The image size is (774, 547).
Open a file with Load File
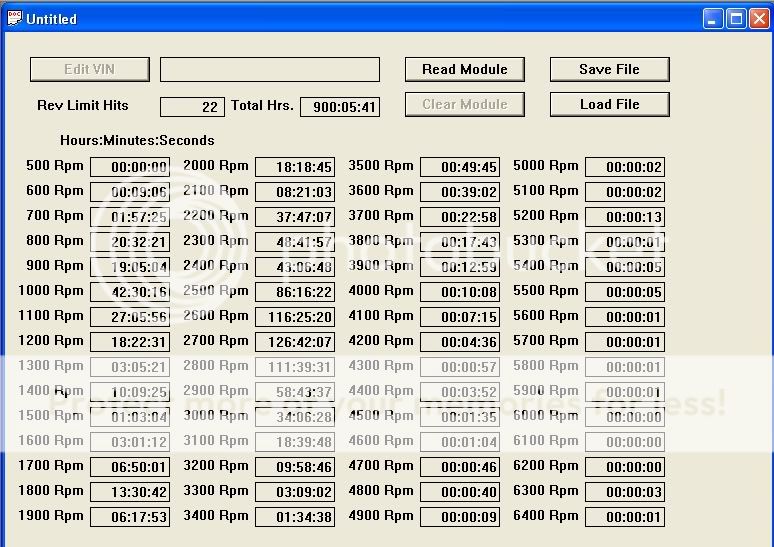point(609,104)
